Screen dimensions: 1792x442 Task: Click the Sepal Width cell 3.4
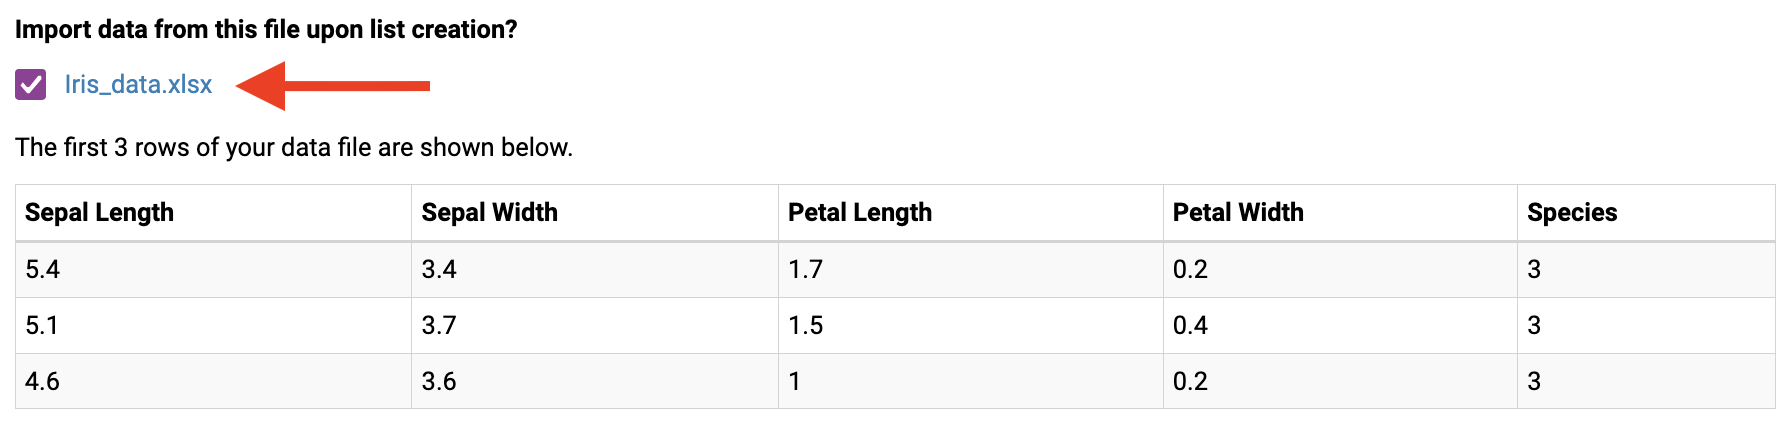(x=439, y=269)
